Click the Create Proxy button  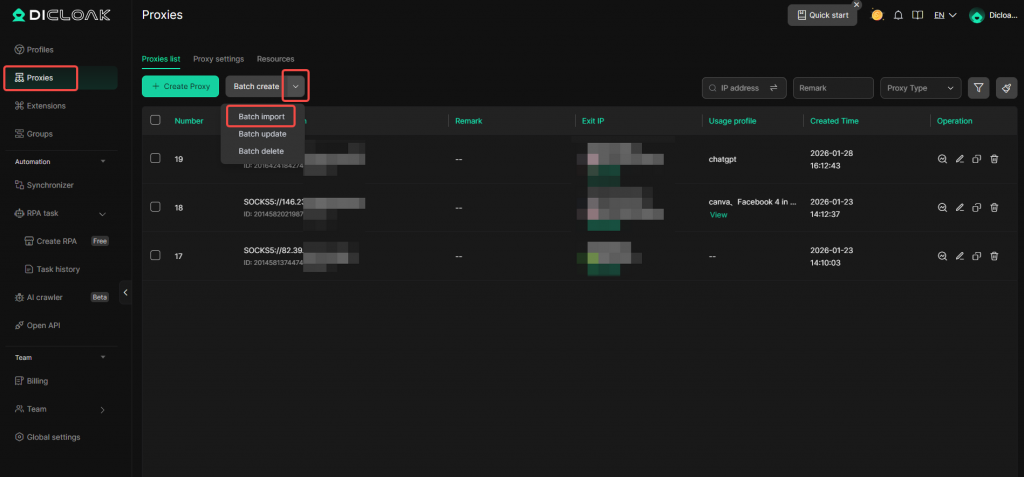point(181,87)
